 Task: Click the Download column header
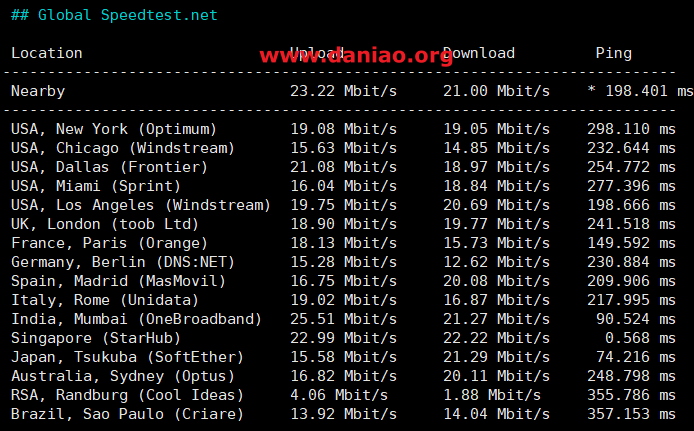coord(479,53)
